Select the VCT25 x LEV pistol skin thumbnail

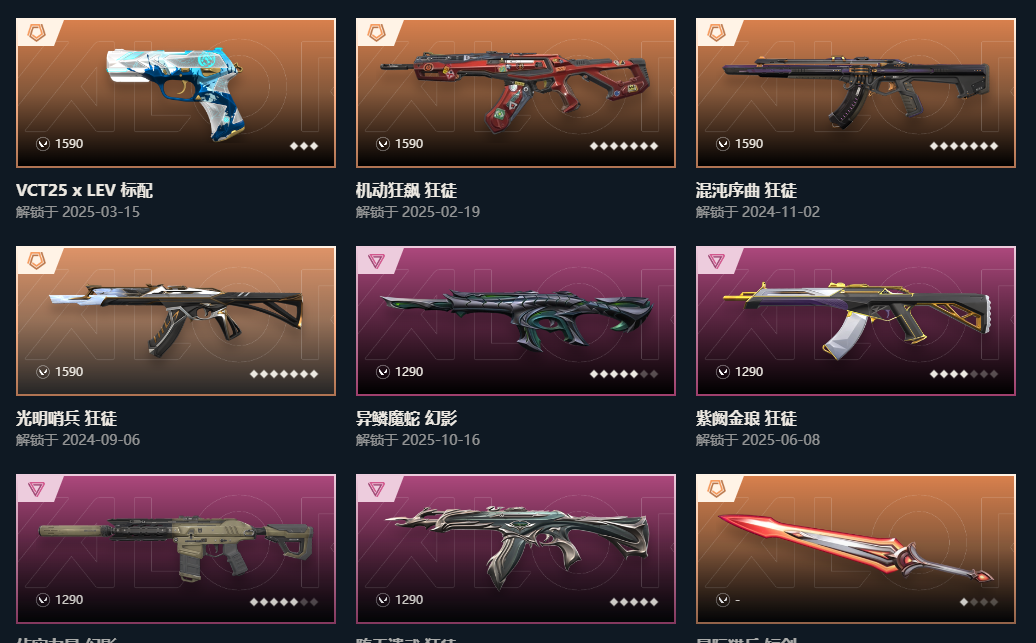coord(176,93)
